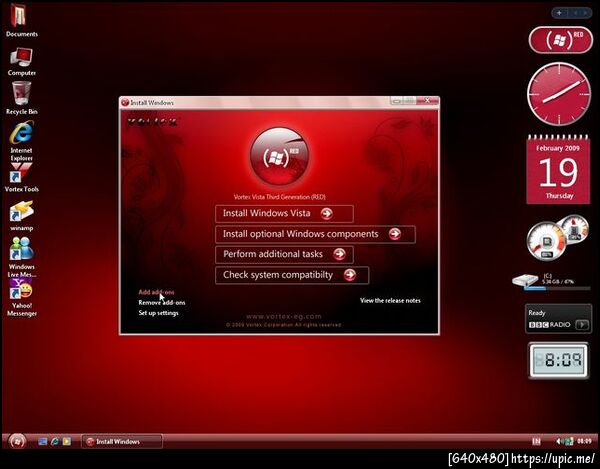Close the Install Windows dialog
The image size is (600, 469).
(x=427, y=101)
